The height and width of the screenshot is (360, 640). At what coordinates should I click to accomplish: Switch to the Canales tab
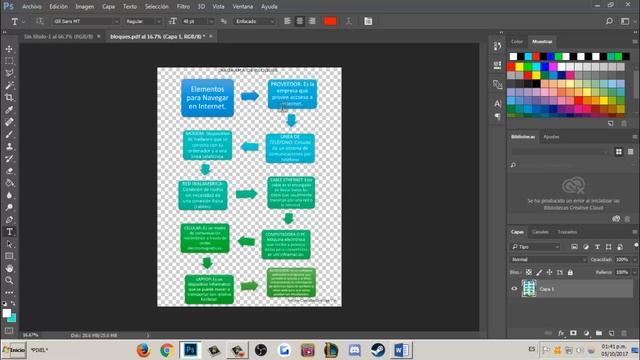click(x=540, y=232)
